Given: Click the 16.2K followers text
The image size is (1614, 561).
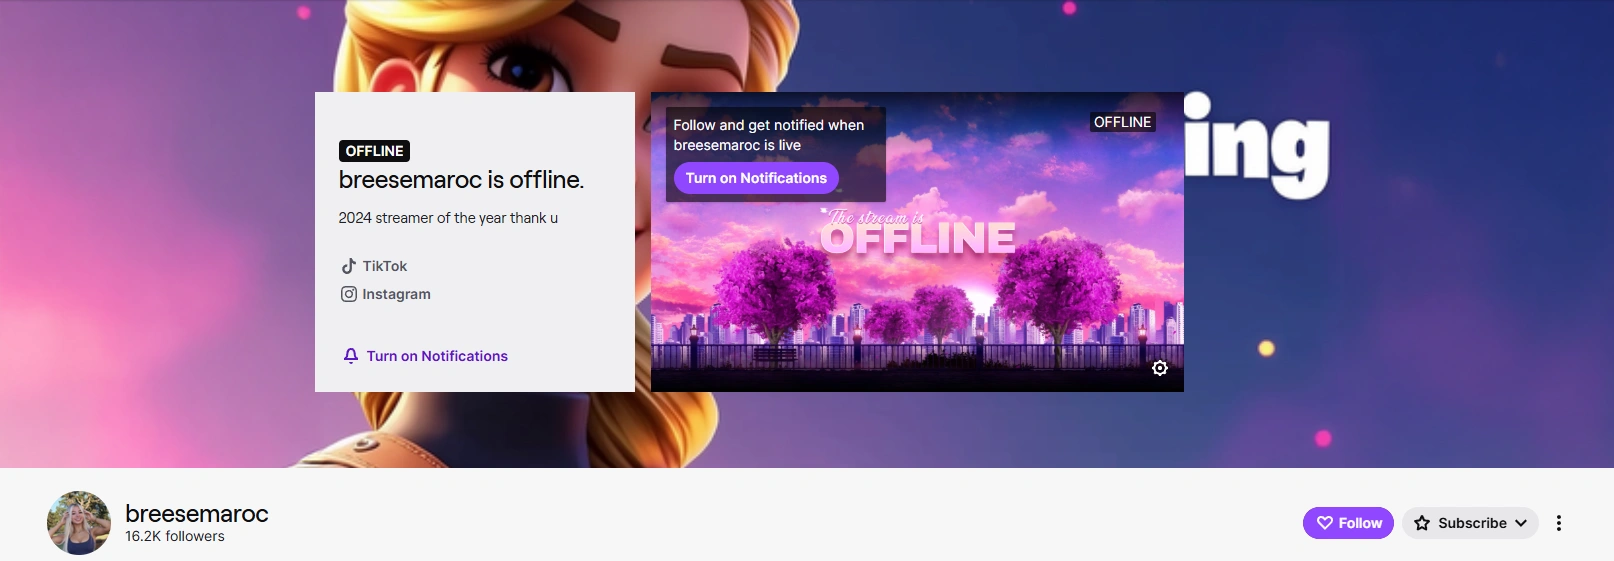Looking at the screenshot, I should (175, 537).
